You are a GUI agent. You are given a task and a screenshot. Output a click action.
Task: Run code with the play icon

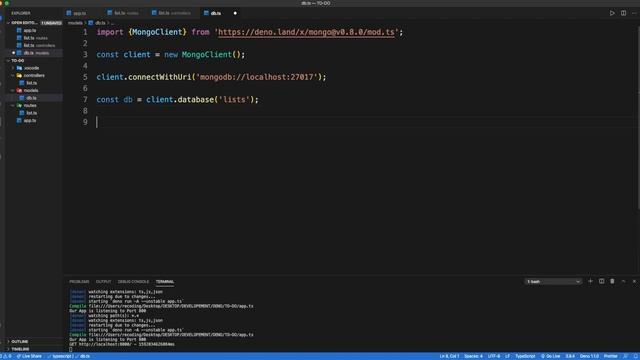coord(612,13)
